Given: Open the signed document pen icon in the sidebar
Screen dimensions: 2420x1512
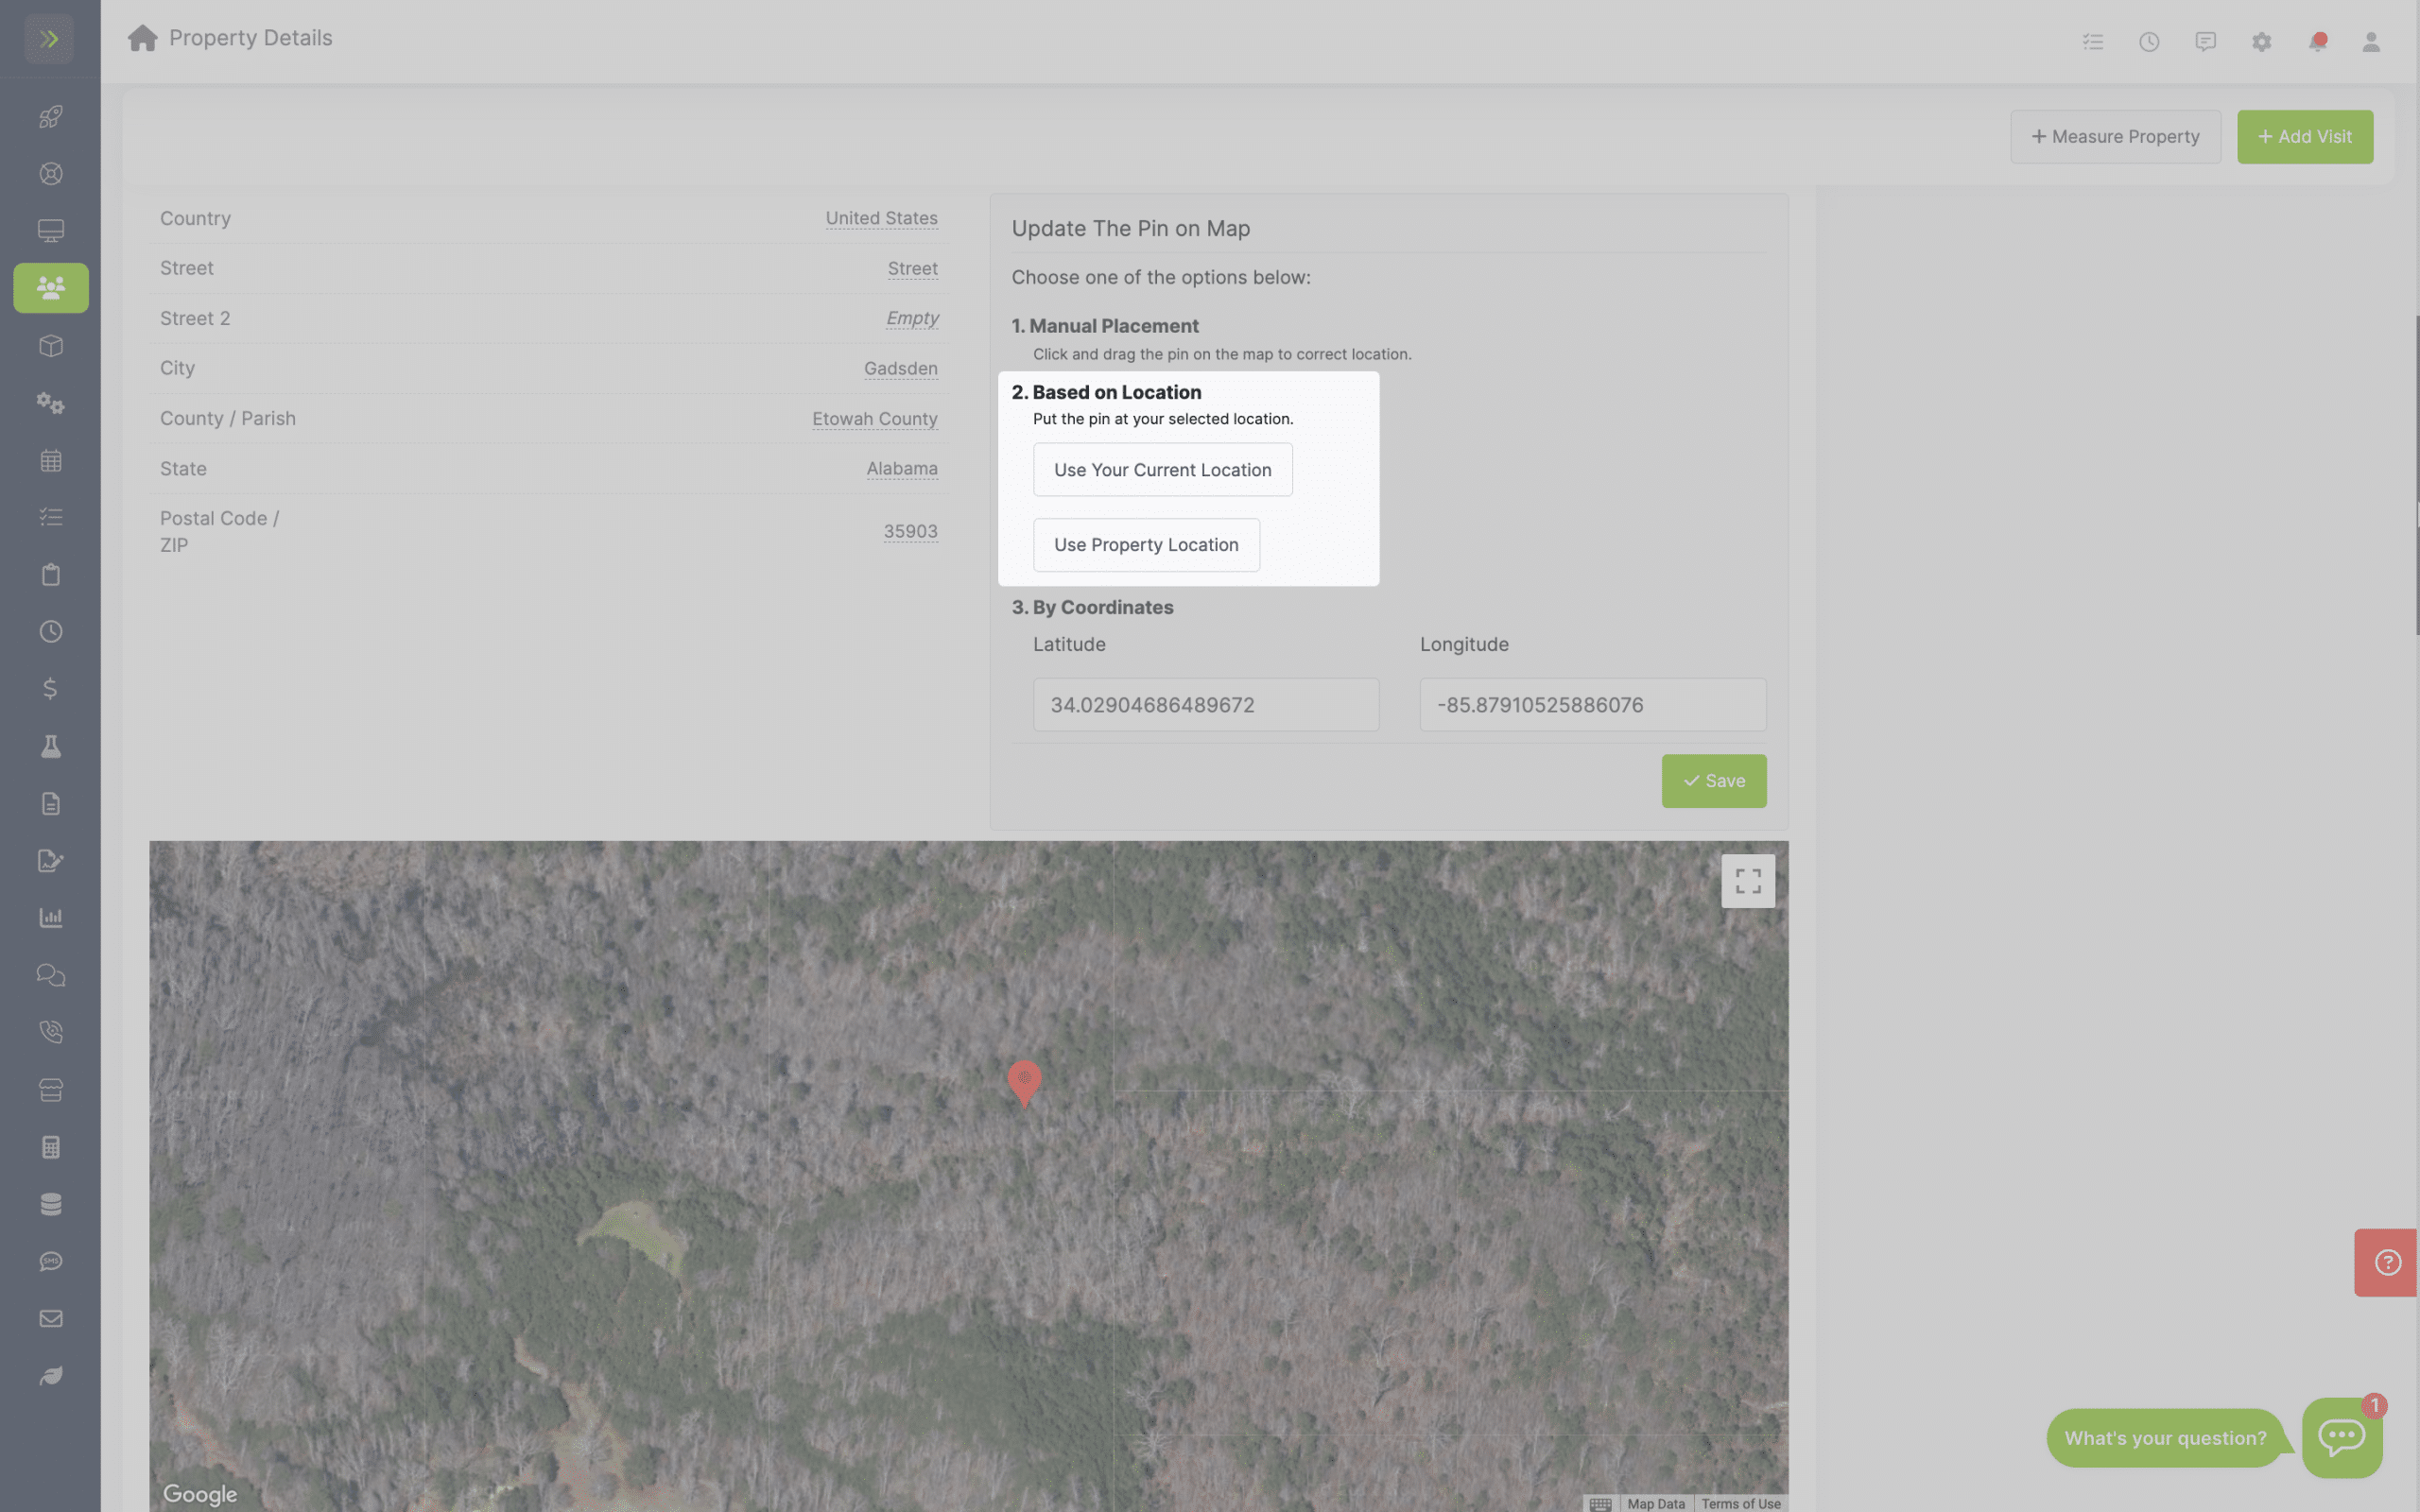Looking at the screenshot, I should [x=51, y=861].
